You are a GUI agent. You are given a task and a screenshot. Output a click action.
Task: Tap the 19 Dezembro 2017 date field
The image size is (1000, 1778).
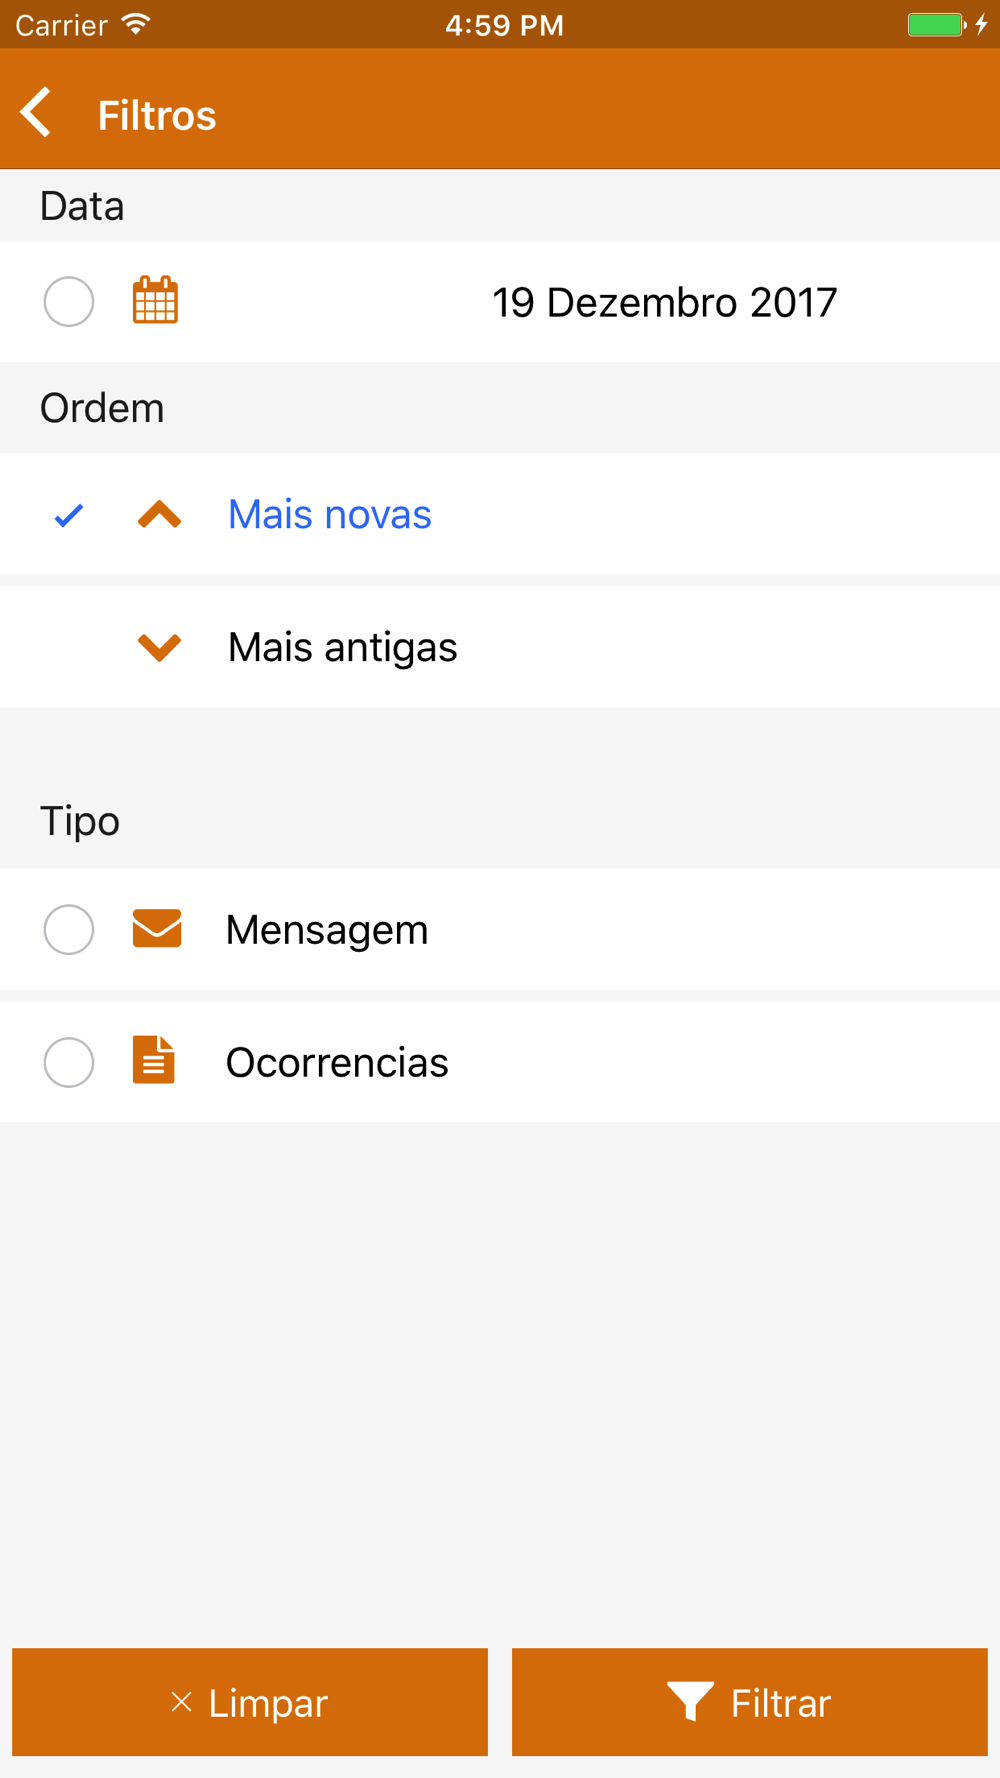[x=664, y=302]
